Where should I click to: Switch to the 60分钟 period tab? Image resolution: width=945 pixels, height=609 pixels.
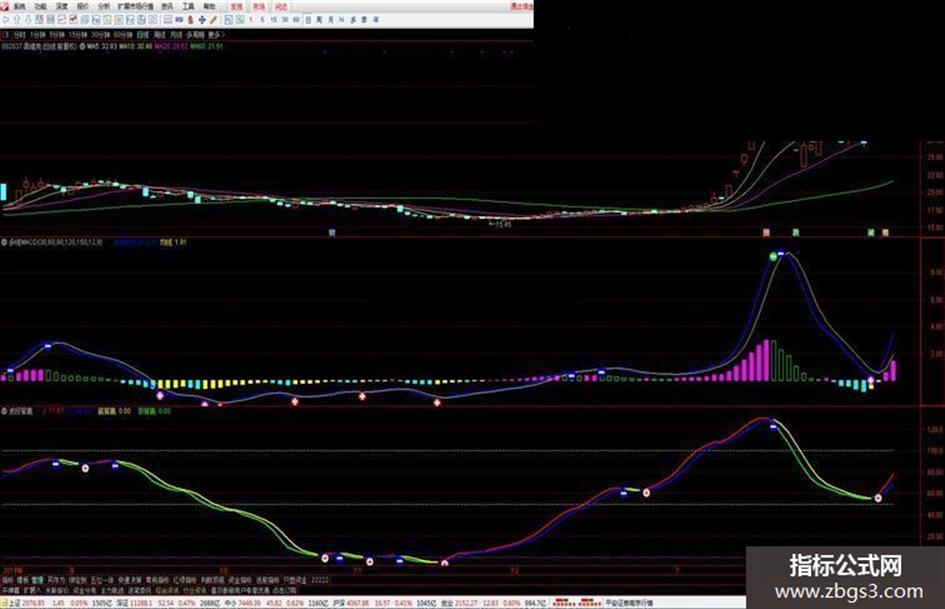(123, 35)
